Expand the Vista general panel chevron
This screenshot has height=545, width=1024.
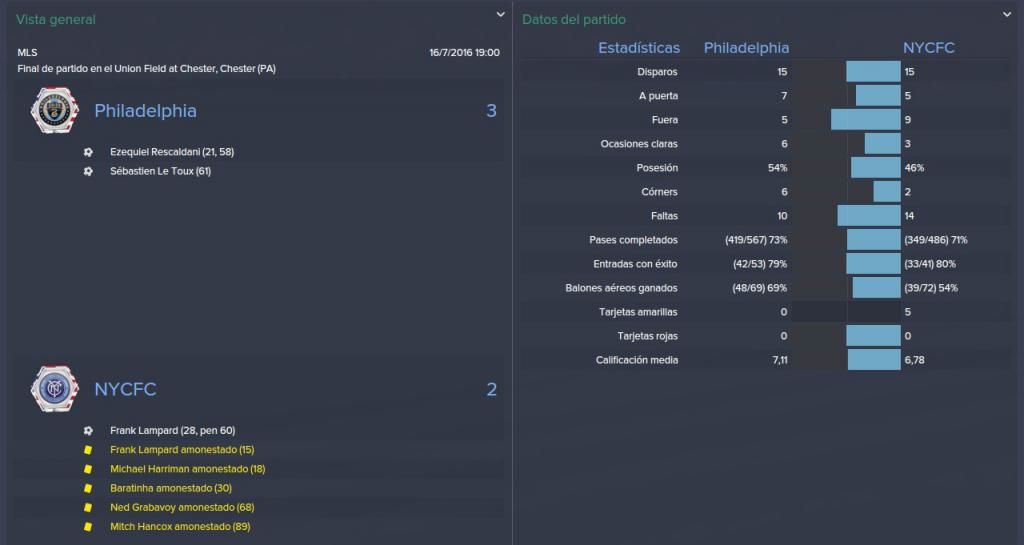coord(500,14)
